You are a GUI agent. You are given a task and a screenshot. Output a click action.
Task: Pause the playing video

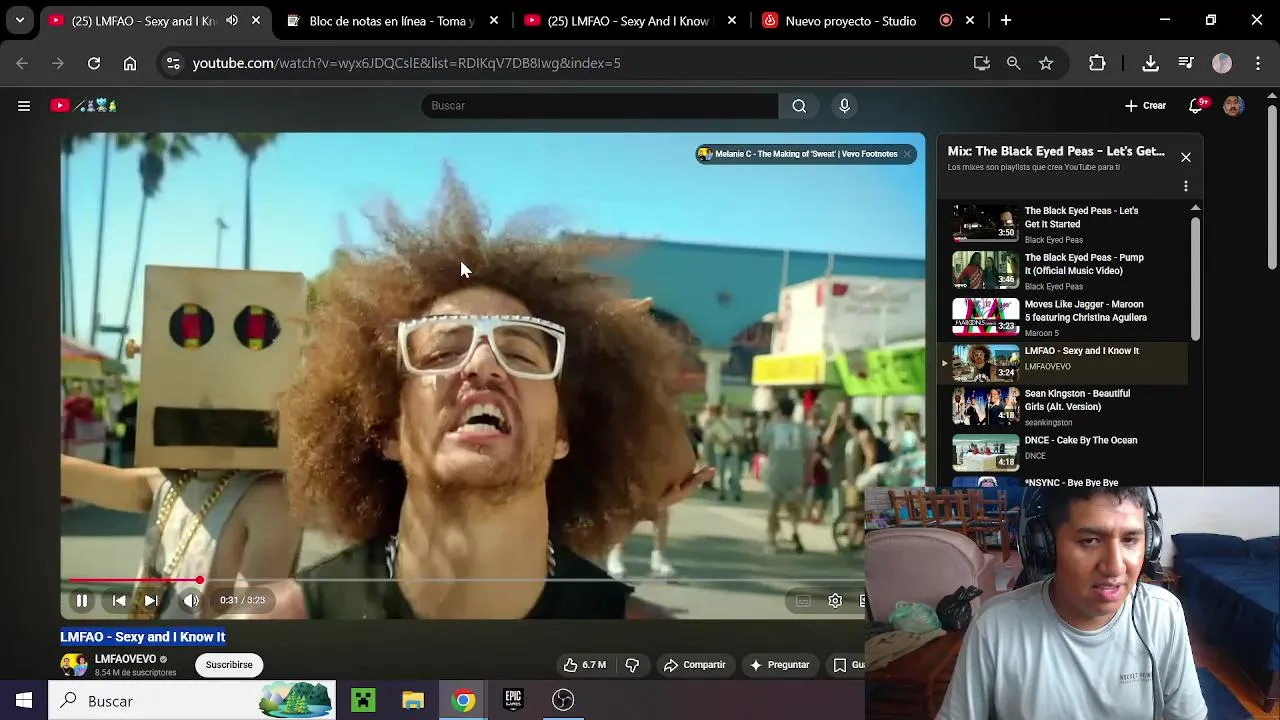click(x=82, y=600)
